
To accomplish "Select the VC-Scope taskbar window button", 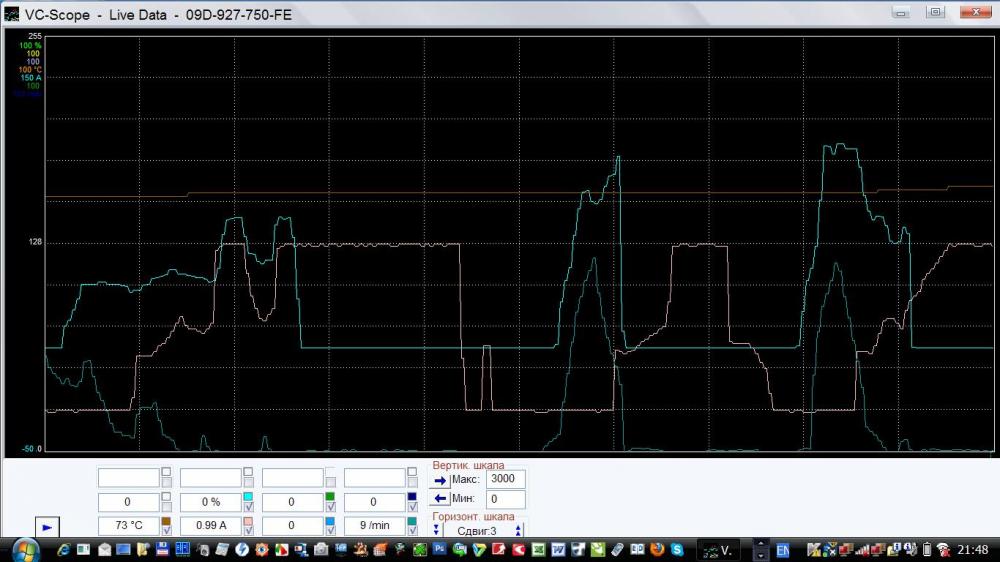I will [x=720, y=550].
